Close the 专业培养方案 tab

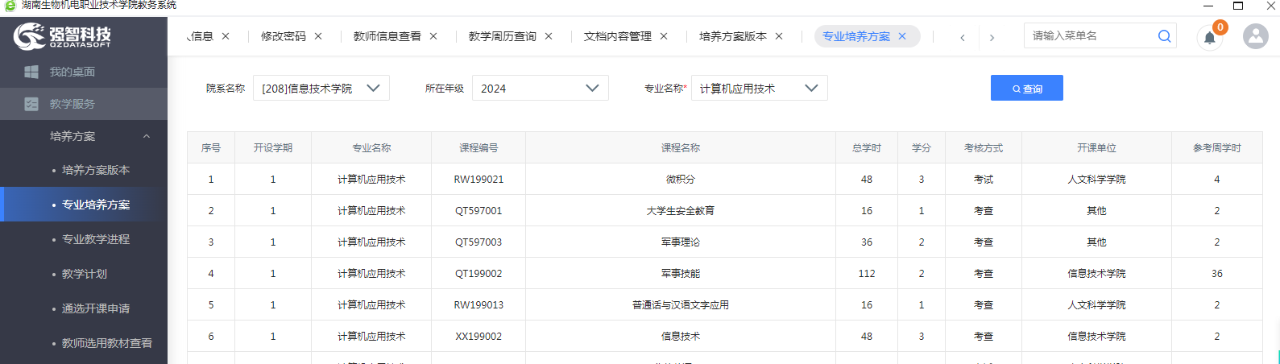tap(902, 36)
